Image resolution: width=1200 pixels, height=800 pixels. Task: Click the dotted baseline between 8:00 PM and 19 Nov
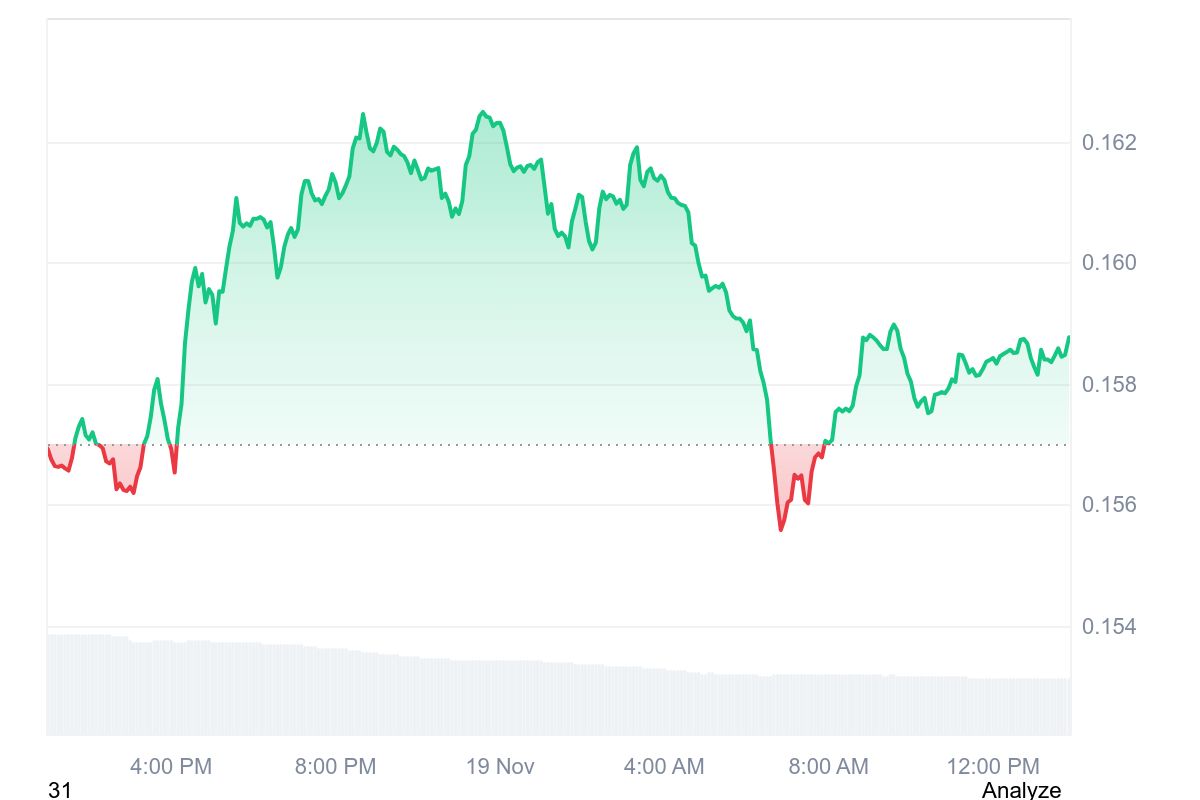pyautogui.click(x=420, y=444)
